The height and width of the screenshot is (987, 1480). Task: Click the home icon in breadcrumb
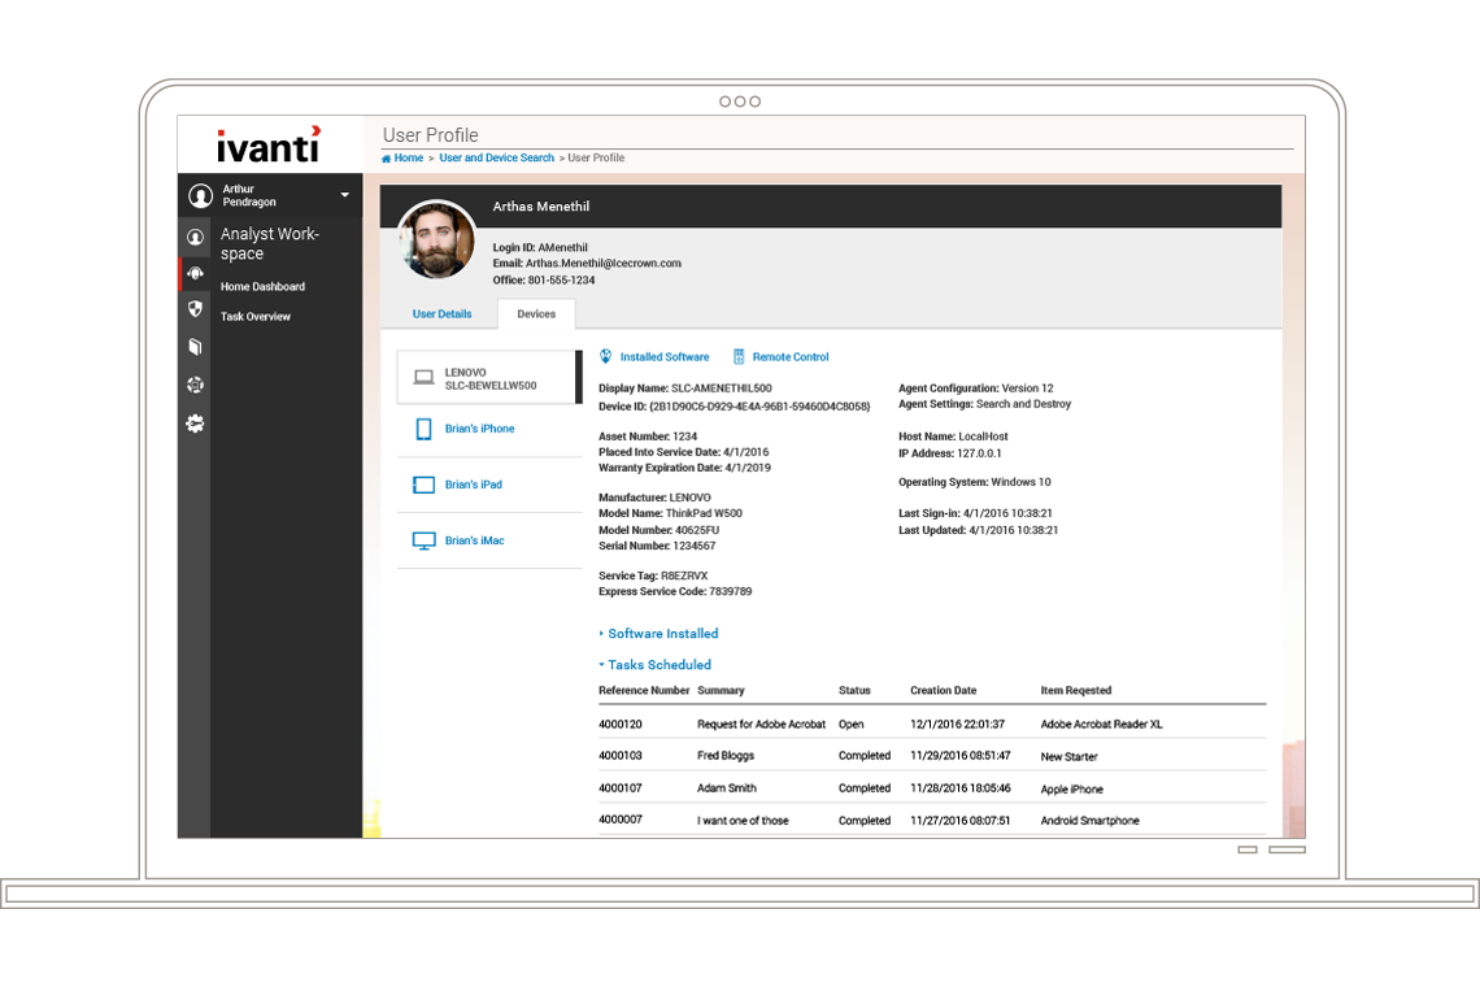pos(386,158)
